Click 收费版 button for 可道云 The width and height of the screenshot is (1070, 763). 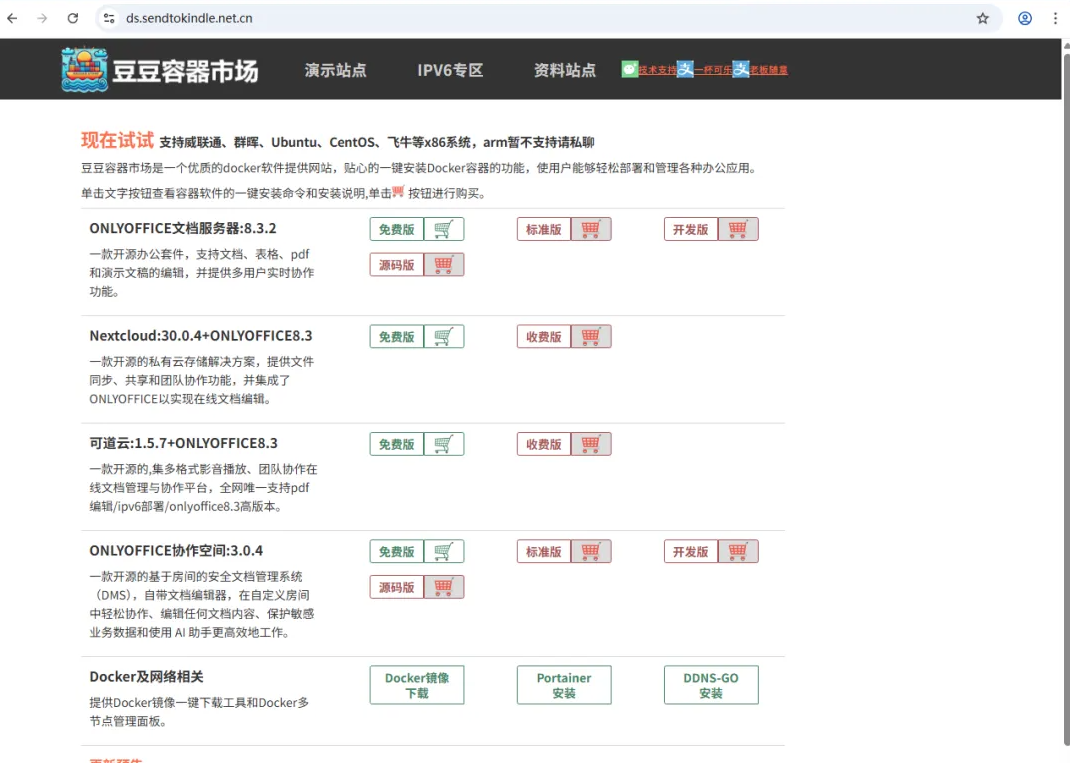pyautogui.click(x=544, y=444)
